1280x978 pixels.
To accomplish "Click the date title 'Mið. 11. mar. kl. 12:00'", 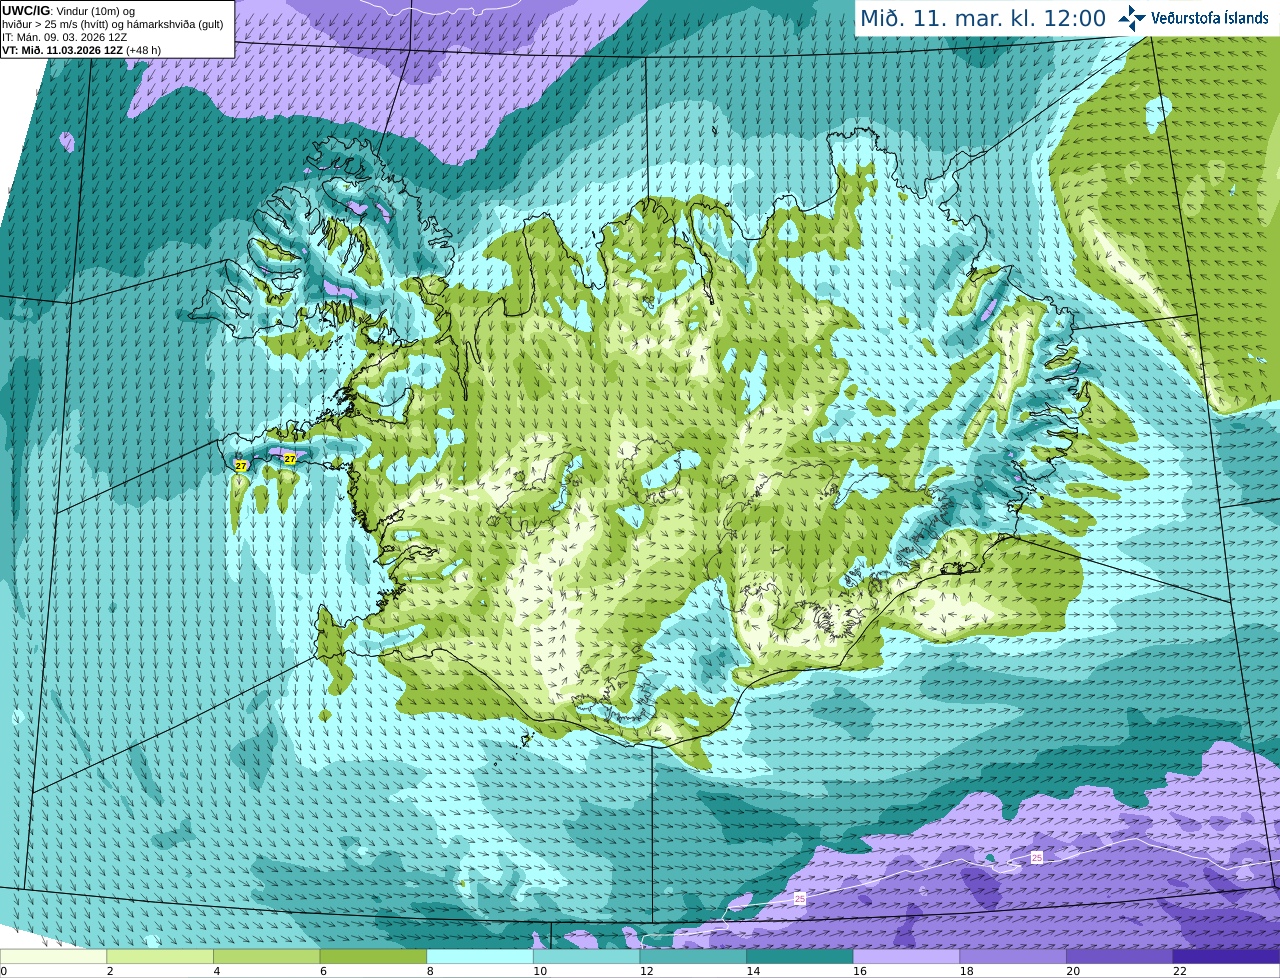I will (983, 19).
